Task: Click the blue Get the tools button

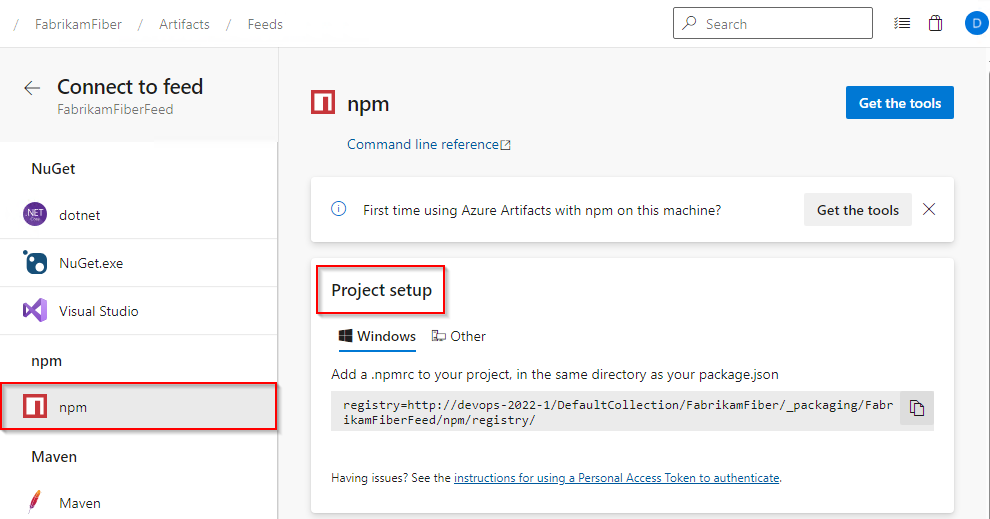Action: point(900,103)
